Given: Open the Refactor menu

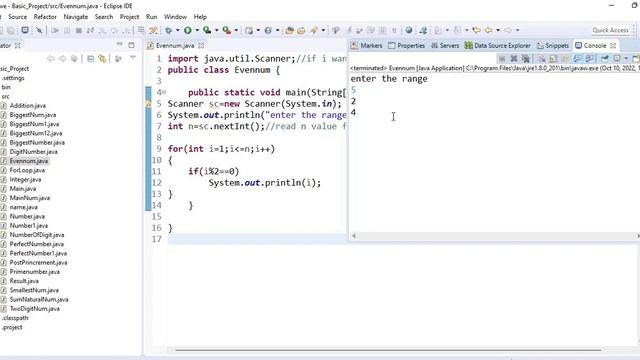Looking at the screenshot, I should click(x=45, y=17).
